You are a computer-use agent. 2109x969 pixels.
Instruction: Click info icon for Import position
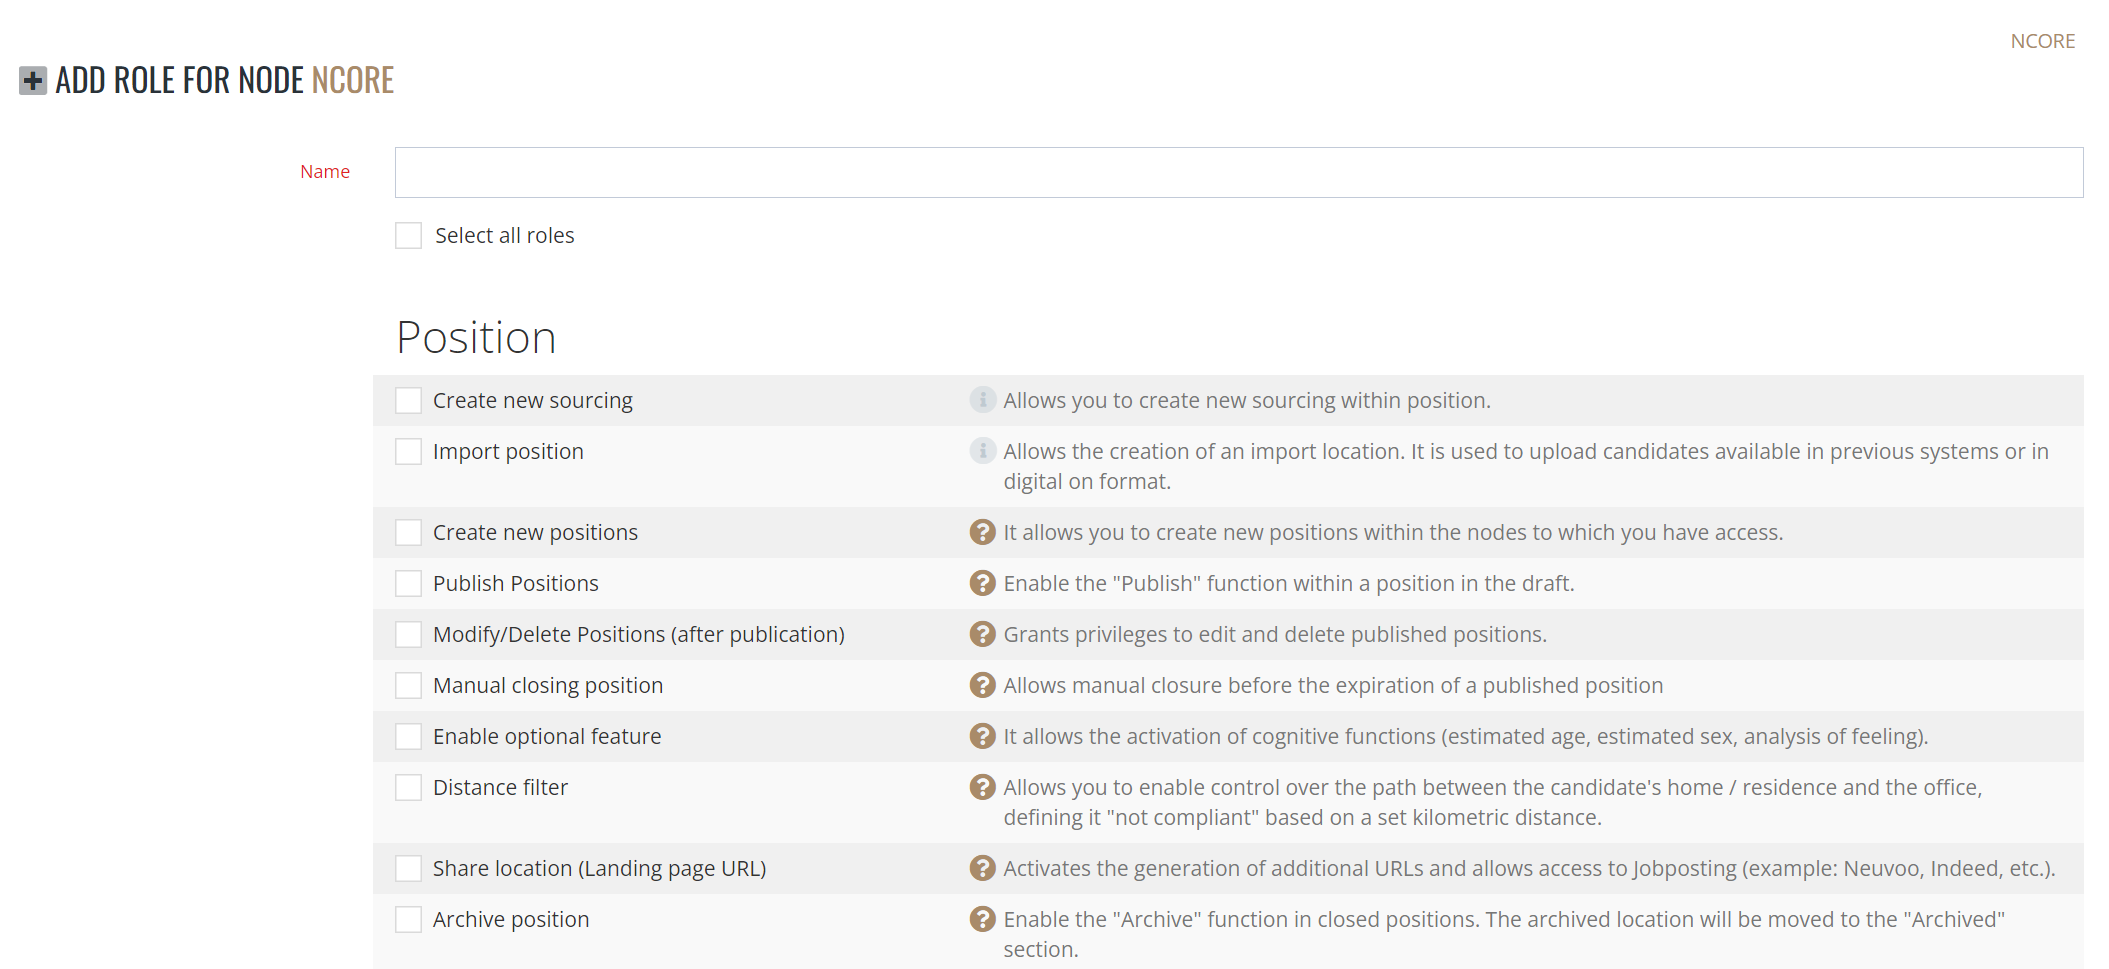[982, 451]
